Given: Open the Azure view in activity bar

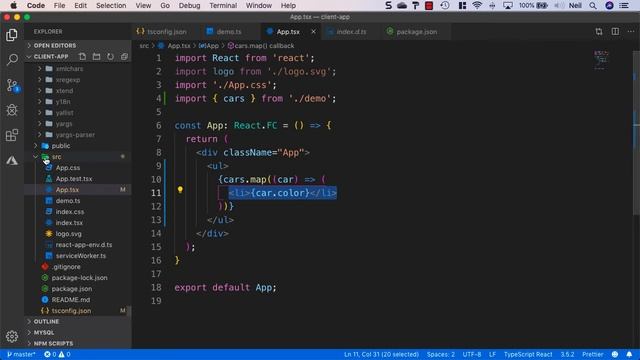Looking at the screenshot, I should click(x=12, y=160).
